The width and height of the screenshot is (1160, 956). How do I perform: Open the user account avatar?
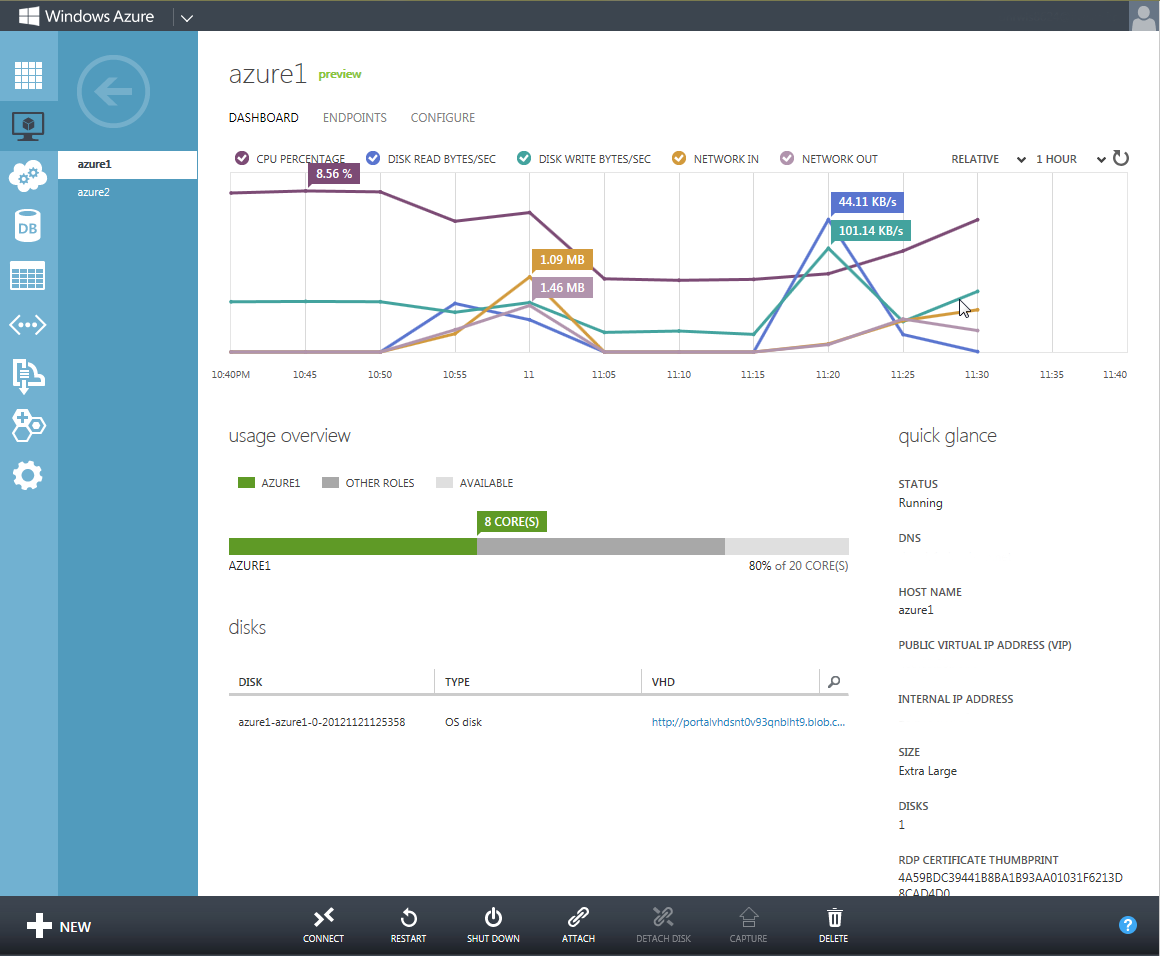[x=1144, y=16]
